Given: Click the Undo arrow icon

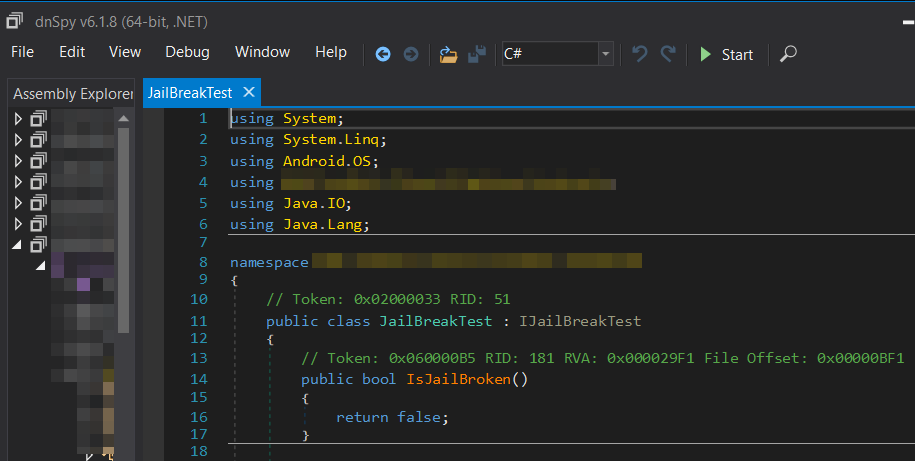Looking at the screenshot, I should click(640, 54).
